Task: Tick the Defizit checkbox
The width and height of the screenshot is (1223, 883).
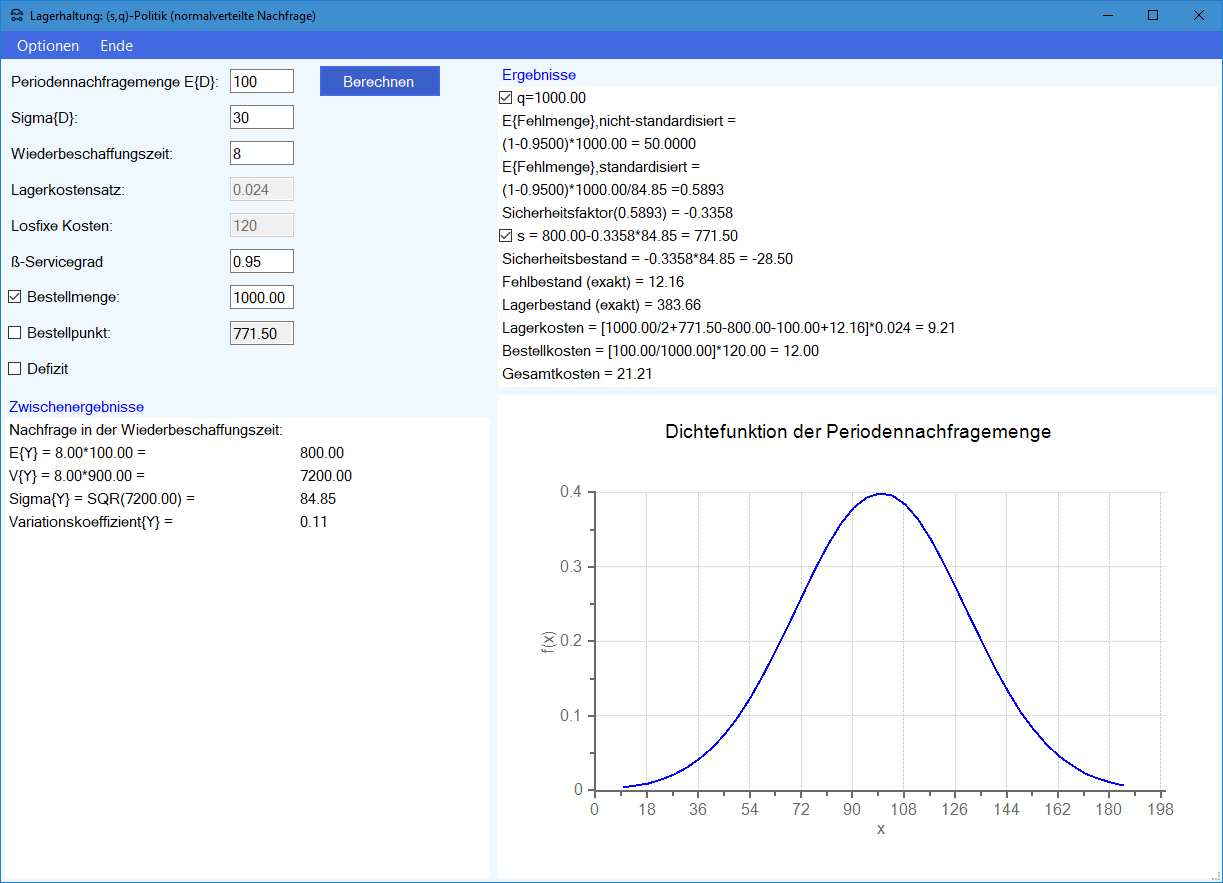Action: point(15,369)
